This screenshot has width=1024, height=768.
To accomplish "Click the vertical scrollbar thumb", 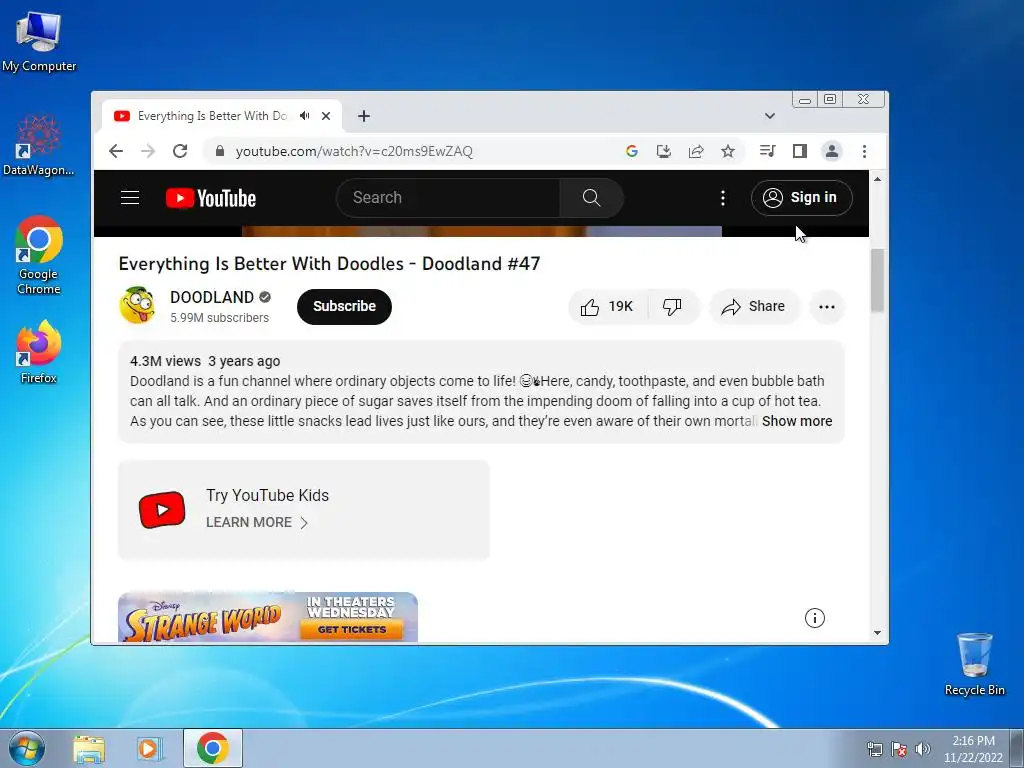I will click(x=877, y=281).
